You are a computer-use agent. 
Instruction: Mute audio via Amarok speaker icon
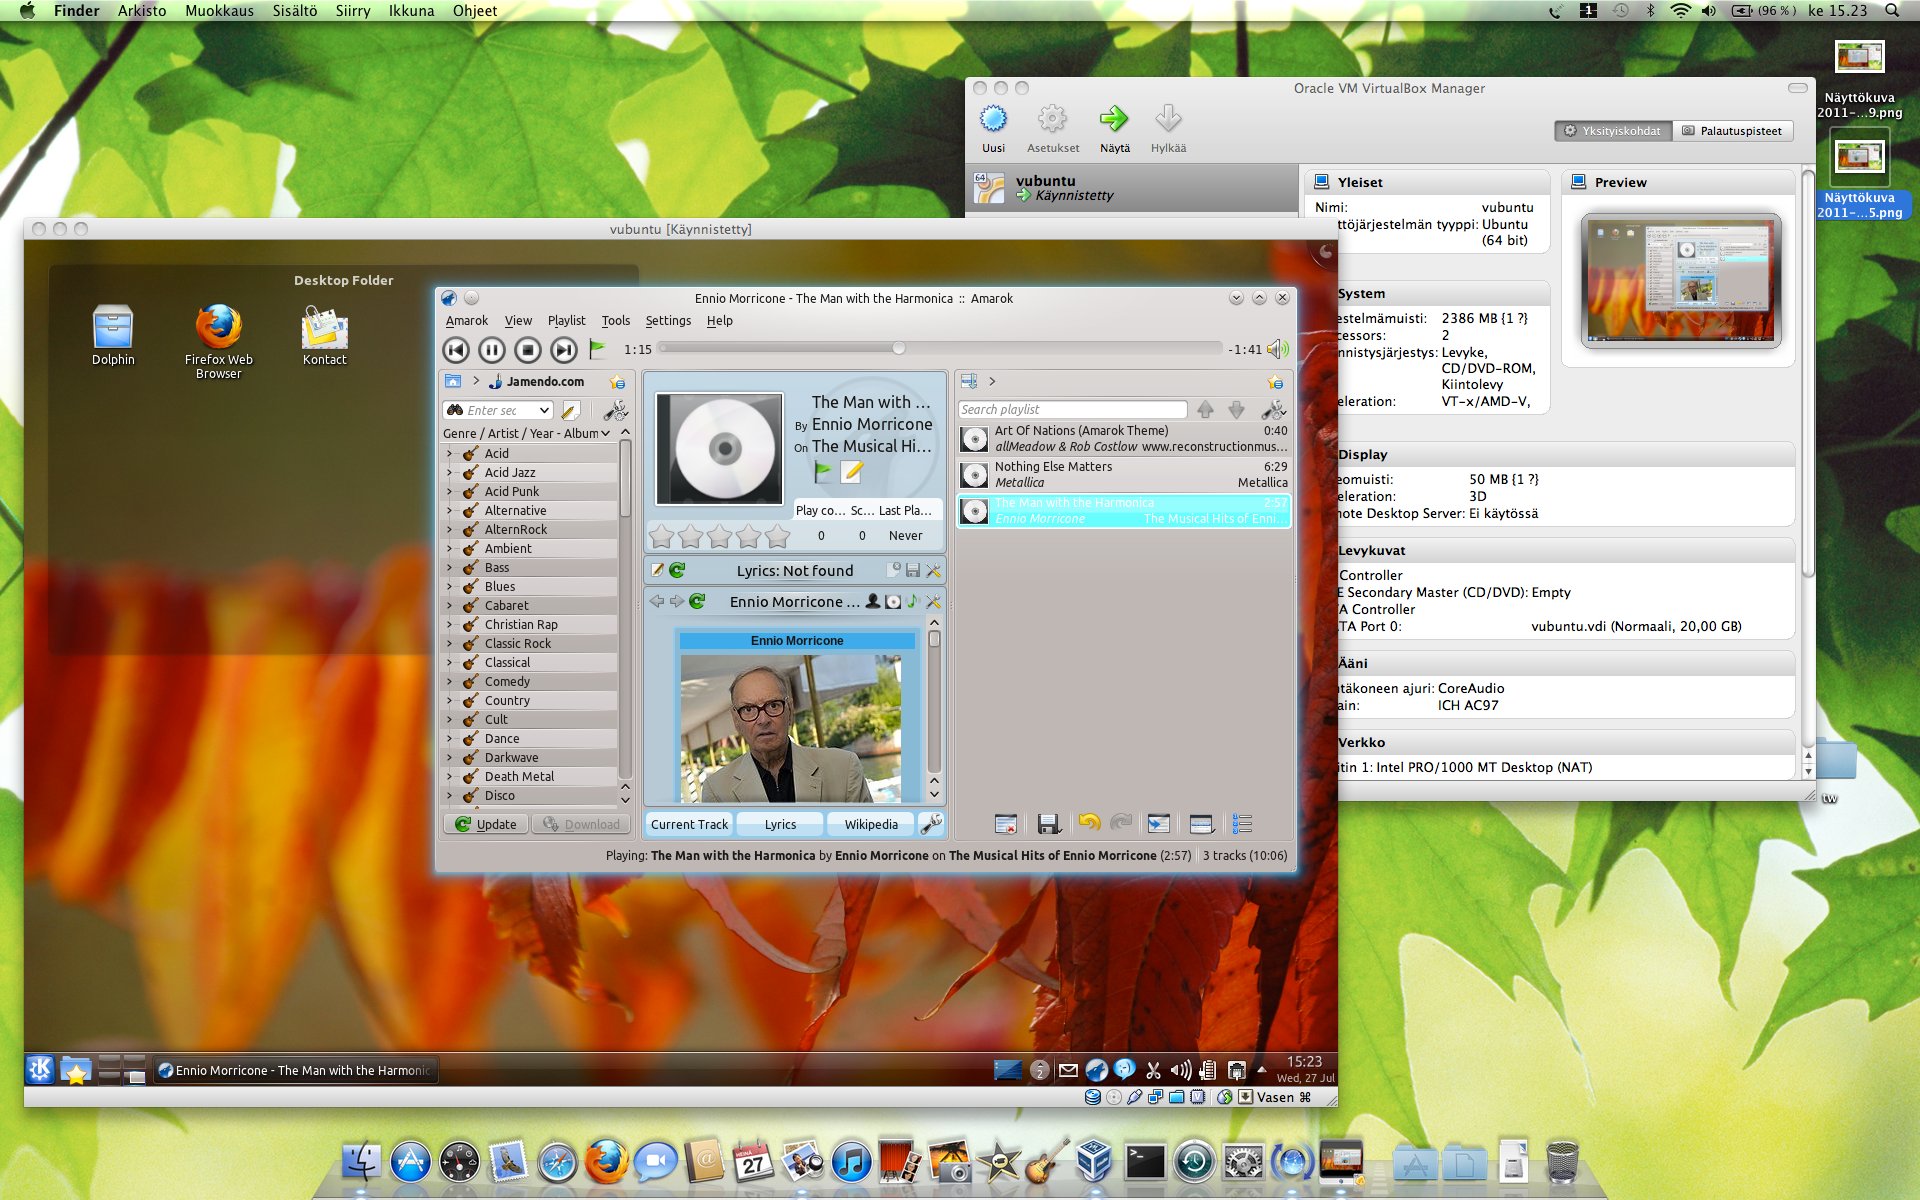[1278, 349]
